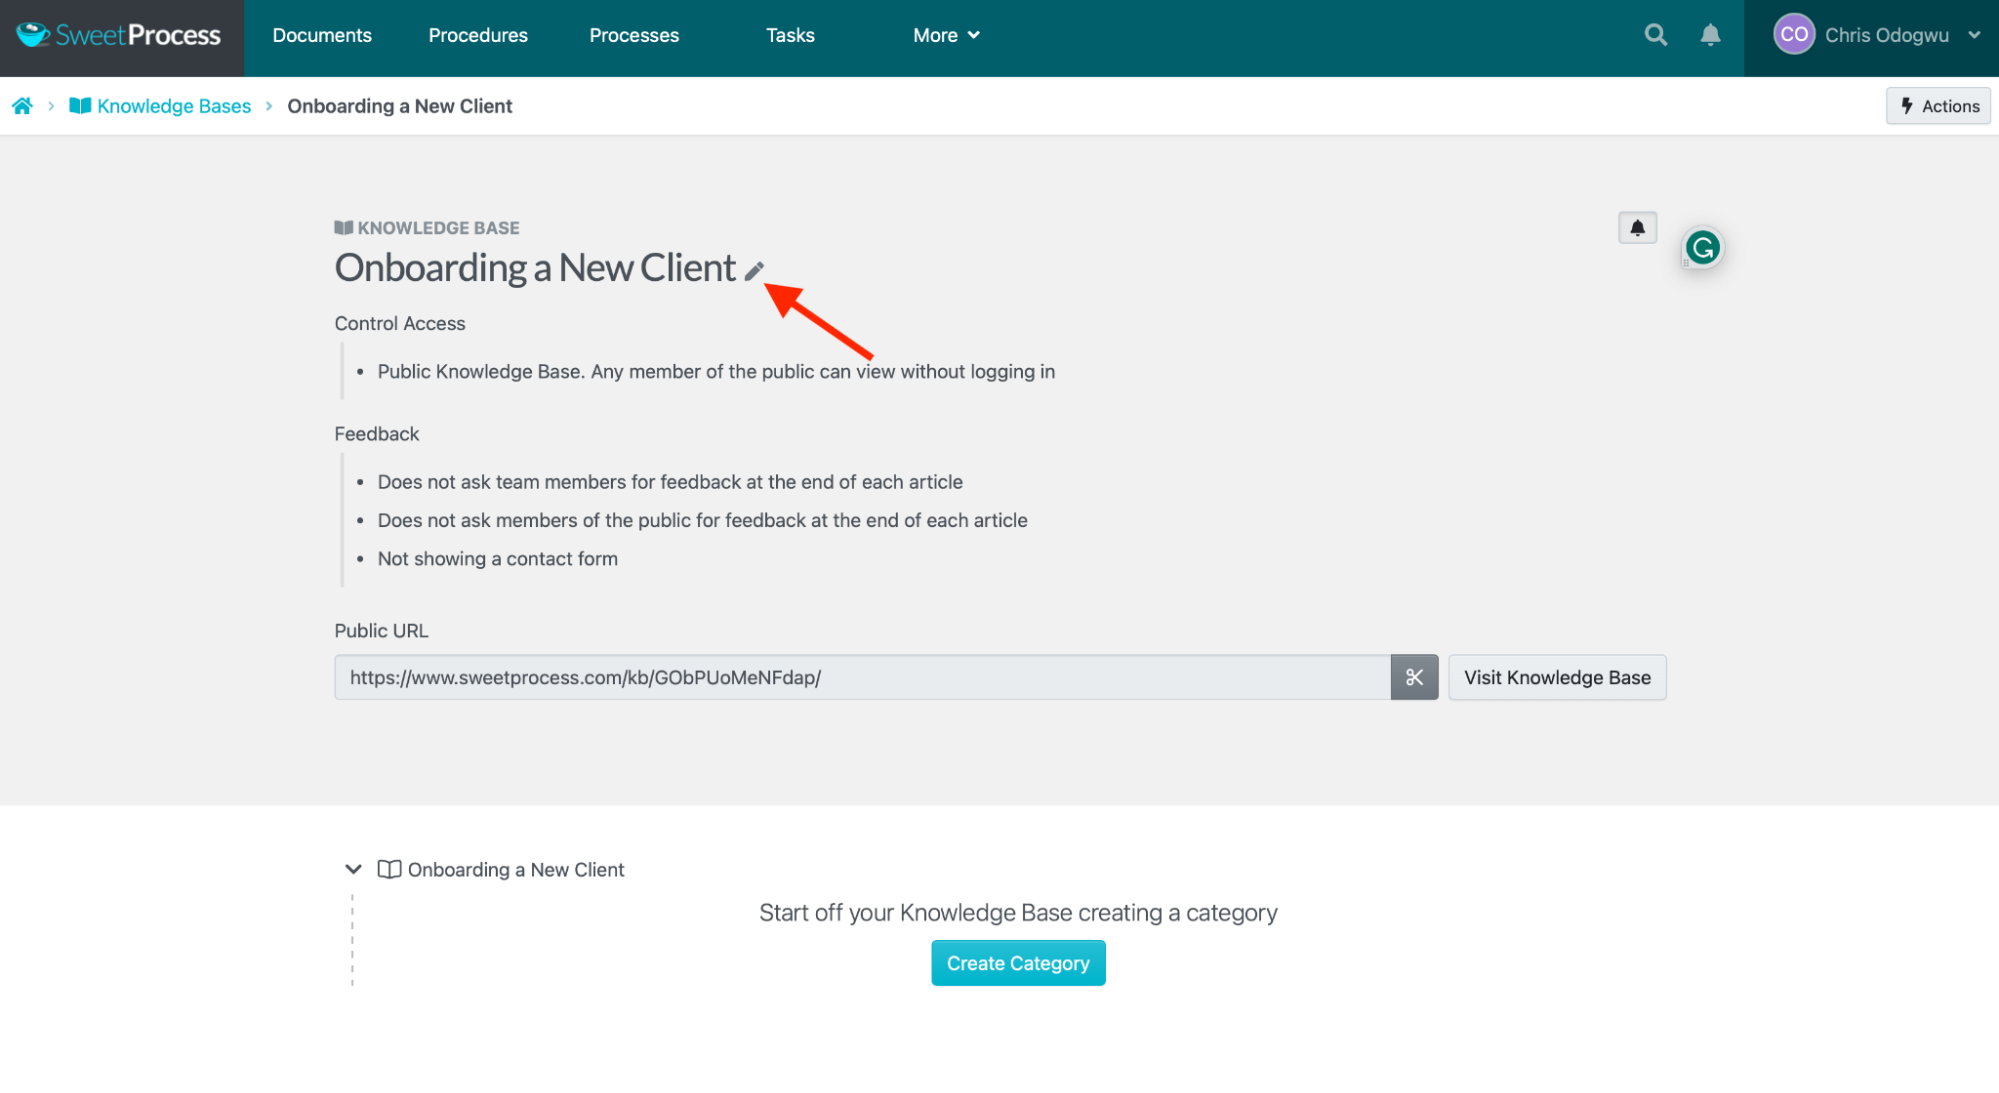This screenshot has height=1093, width=1999.
Task: Edit the knowledge base title with pencil icon
Action: pos(756,268)
